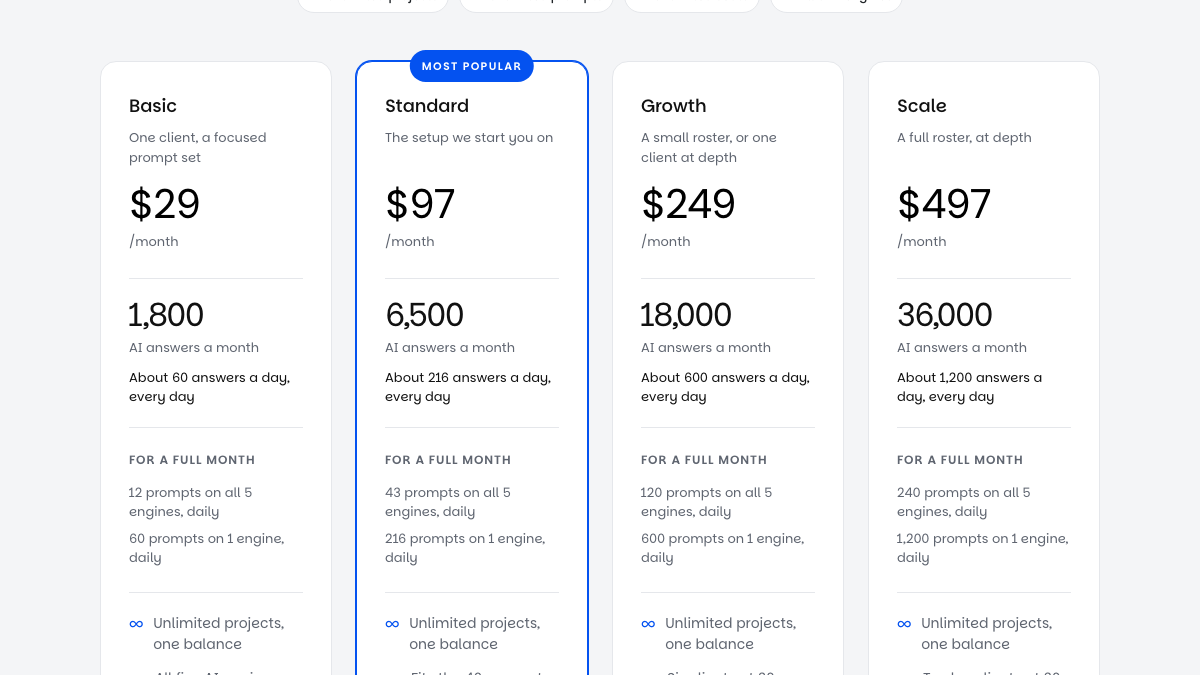Screen dimensions: 1200x675
Task: Click the infinity icon in the Growth card
Action: tap(648, 624)
